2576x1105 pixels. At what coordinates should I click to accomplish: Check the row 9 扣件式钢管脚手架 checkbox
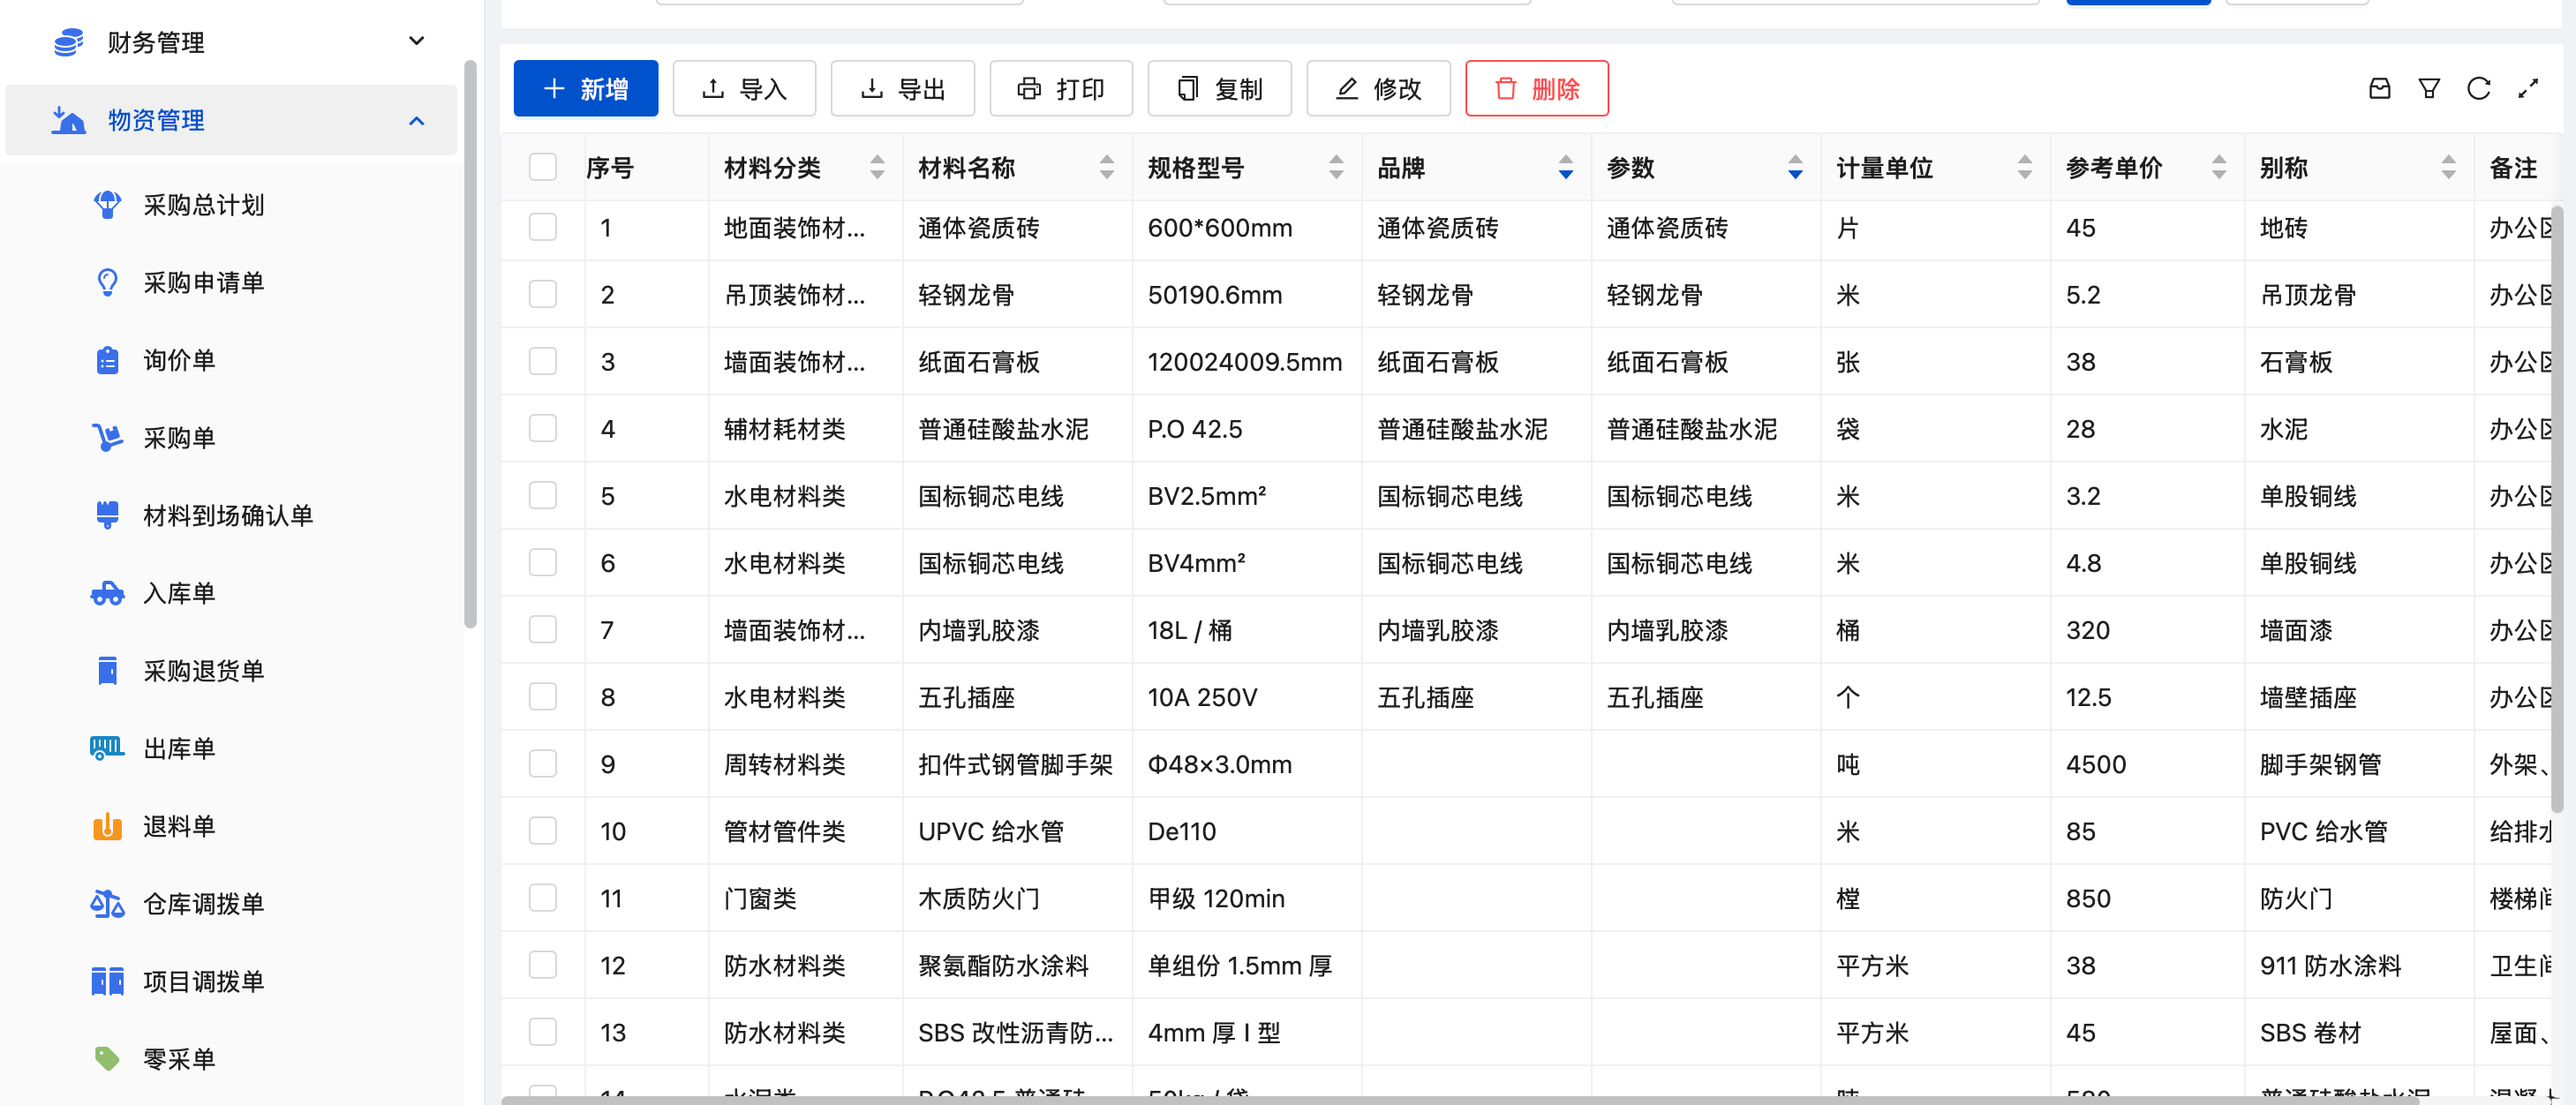coord(542,763)
